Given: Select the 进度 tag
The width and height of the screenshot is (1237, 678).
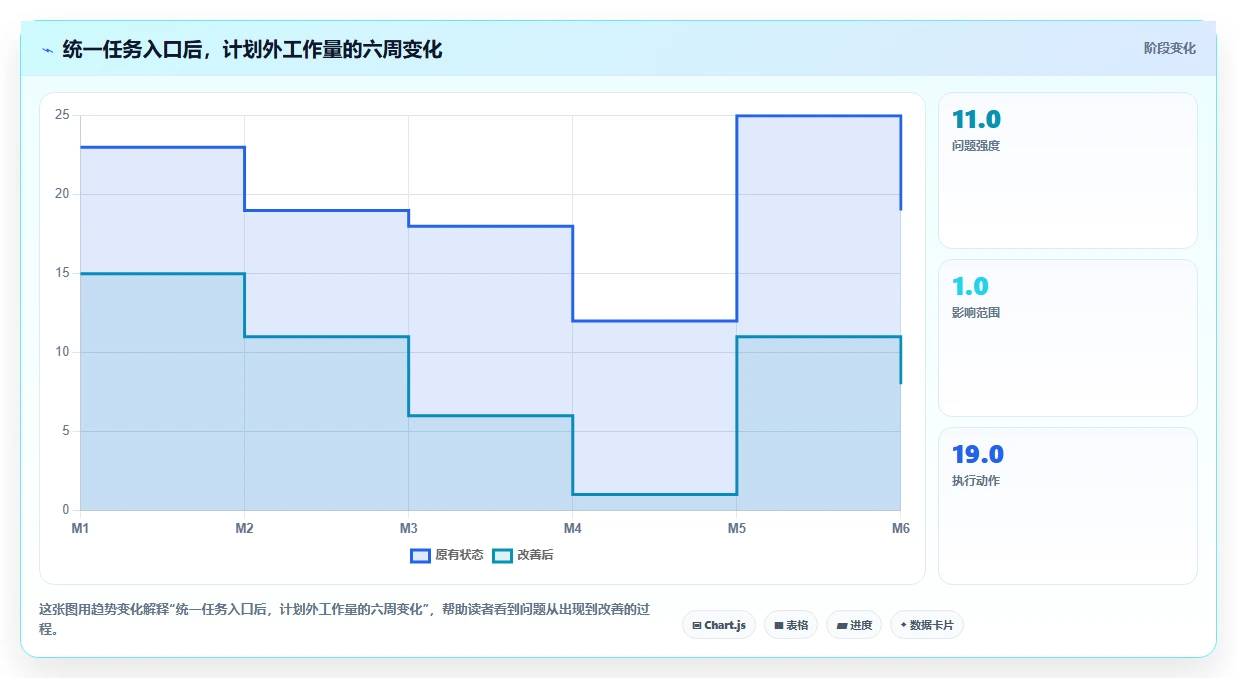Looking at the screenshot, I should point(854,625).
